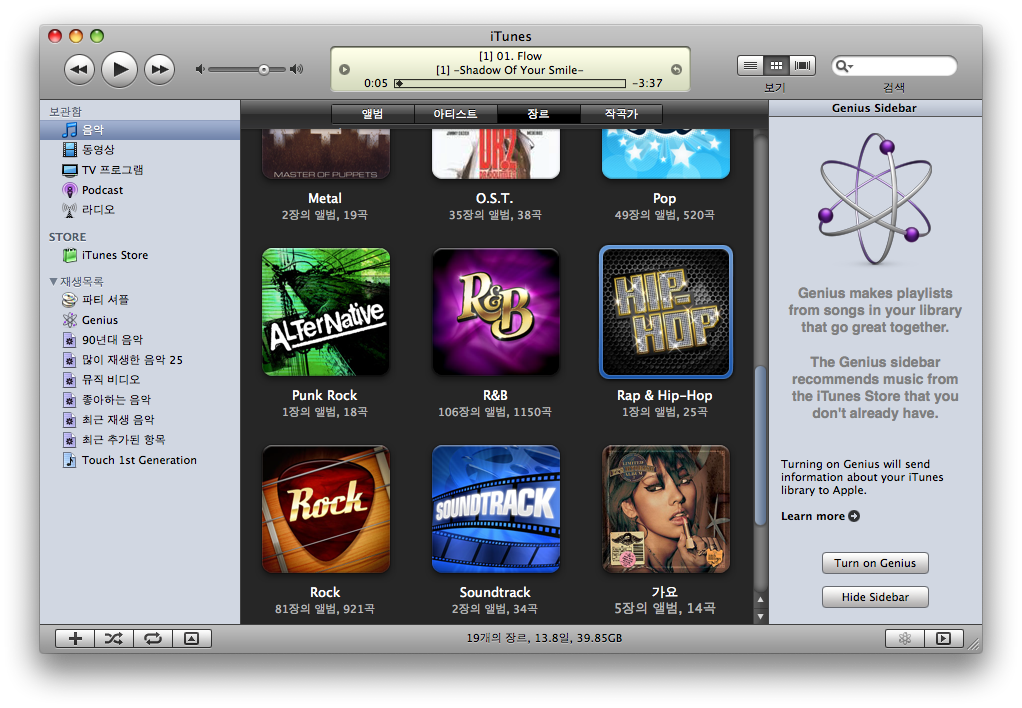Open 좋아하는 음악 smart playlist

139,400
